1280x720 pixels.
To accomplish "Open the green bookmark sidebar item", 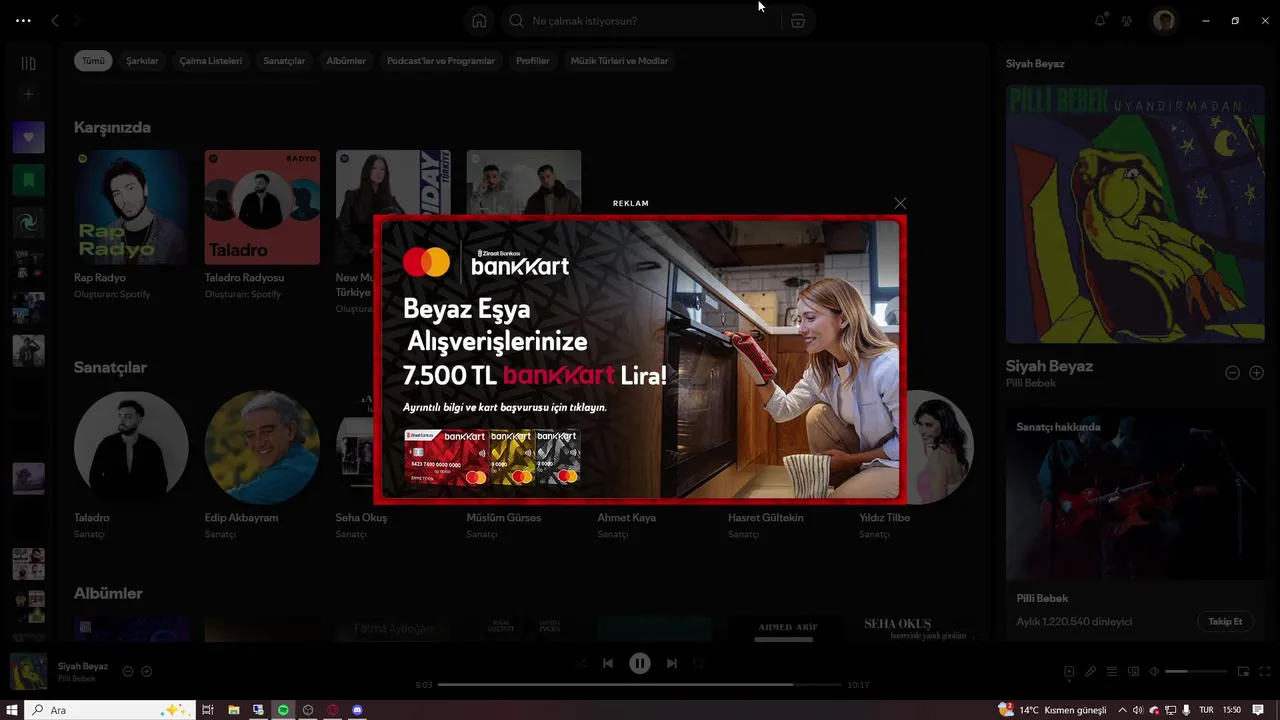I will click(28, 181).
